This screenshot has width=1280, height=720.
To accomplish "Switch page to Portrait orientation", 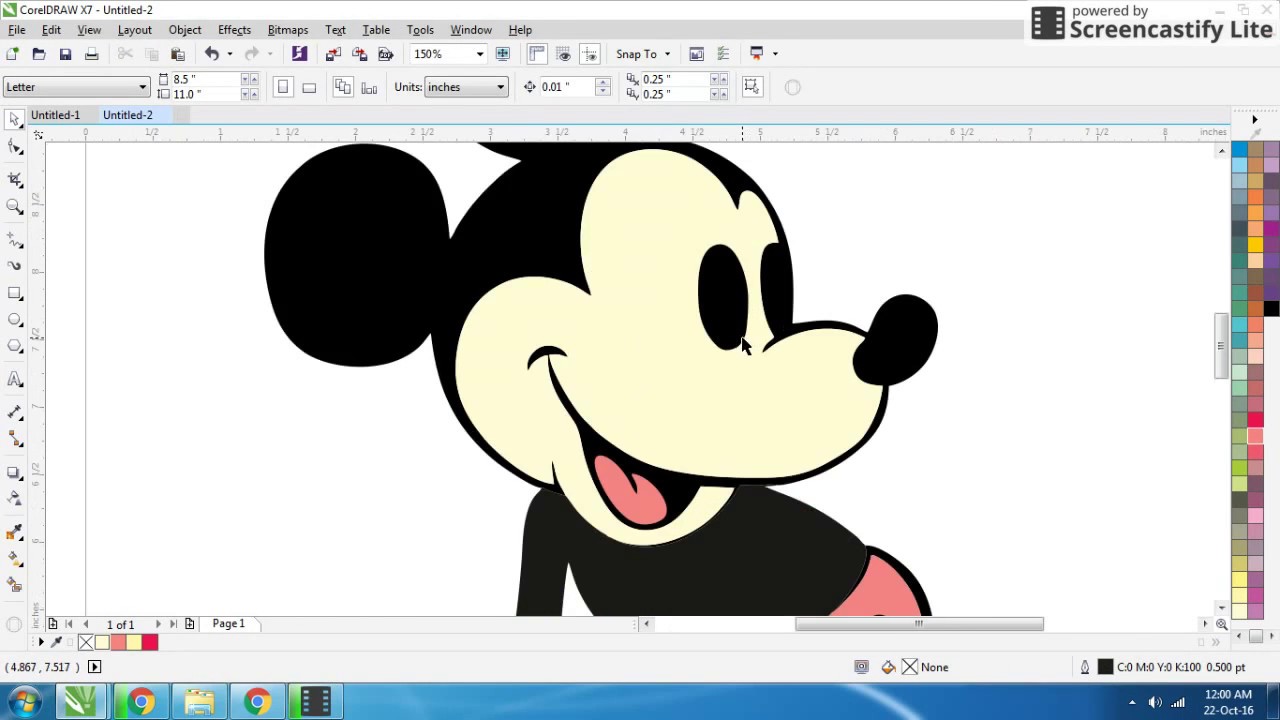I will tap(283, 87).
